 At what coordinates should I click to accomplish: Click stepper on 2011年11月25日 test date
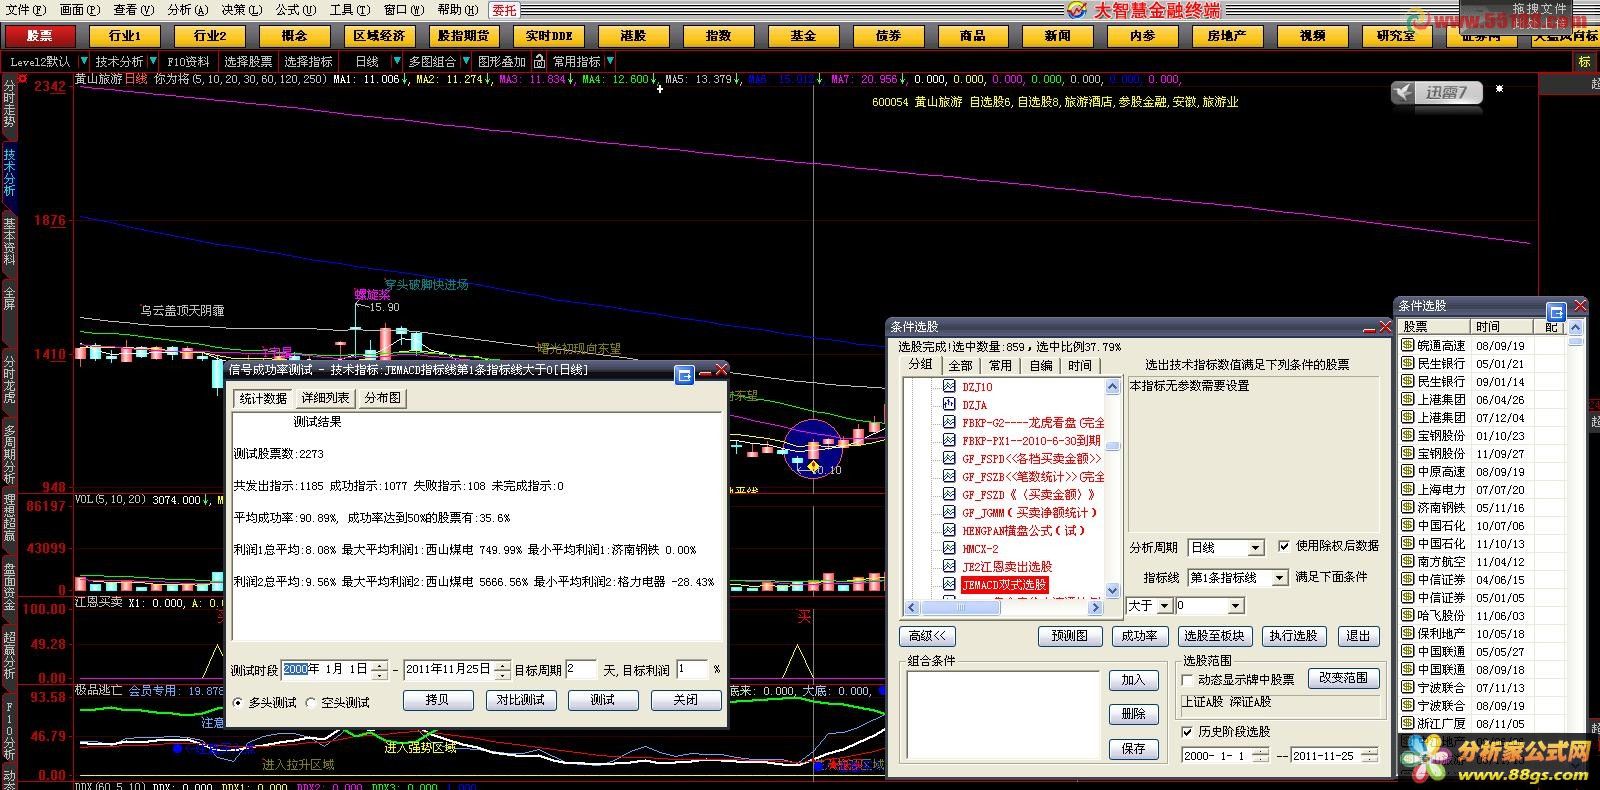coord(503,669)
